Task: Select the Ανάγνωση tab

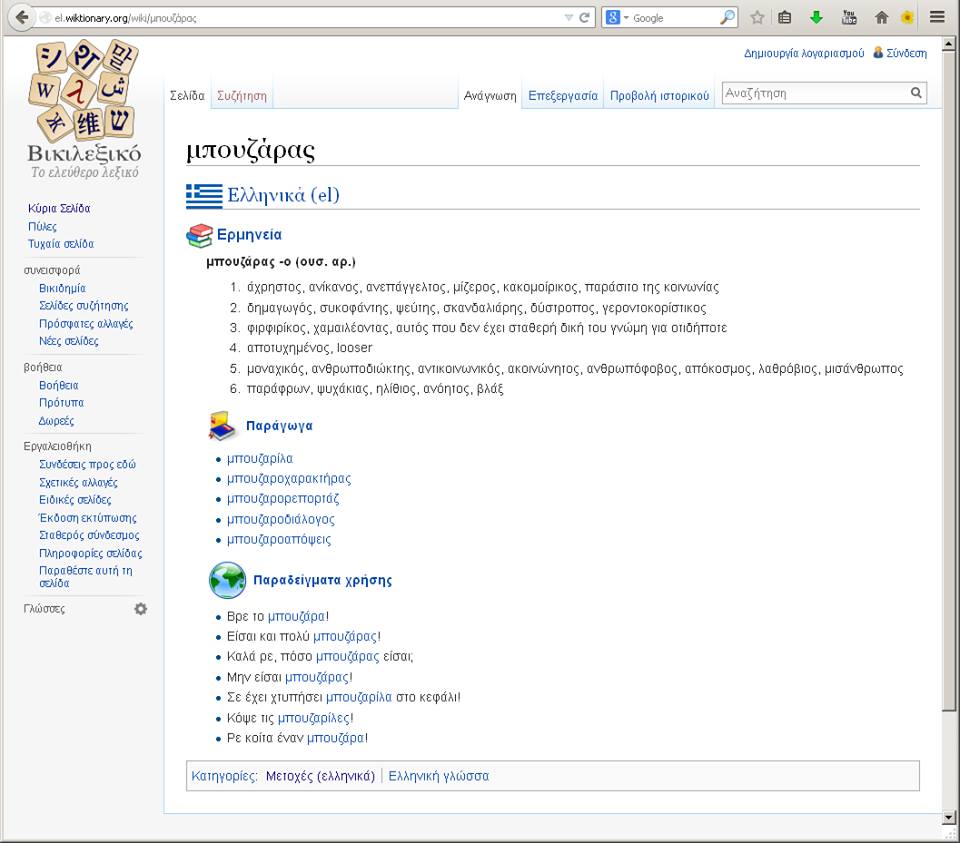Action: click(490, 96)
